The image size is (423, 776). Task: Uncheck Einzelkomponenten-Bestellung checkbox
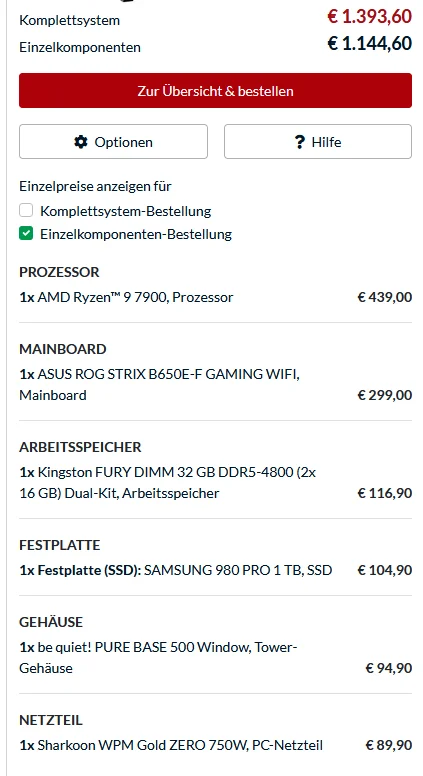(x=26, y=234)
